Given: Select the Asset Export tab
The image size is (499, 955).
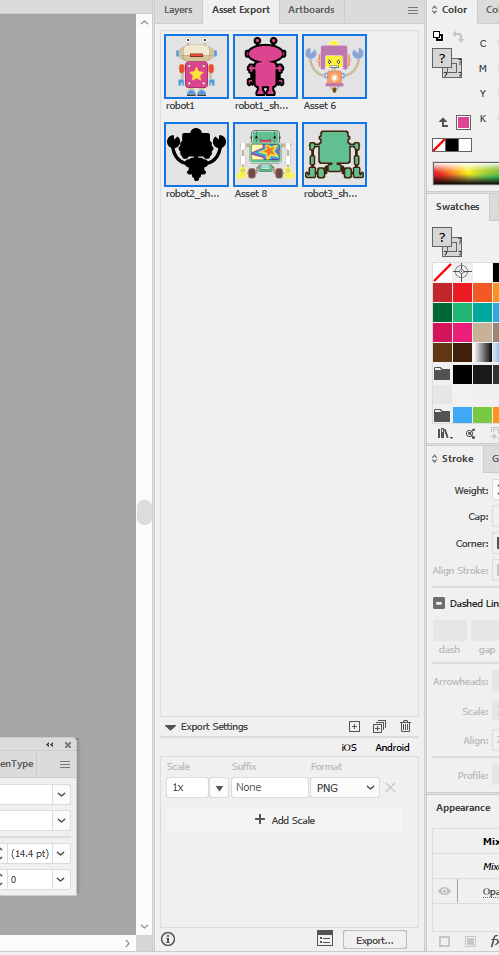Looking at the screenshot, I should point(241,10).
